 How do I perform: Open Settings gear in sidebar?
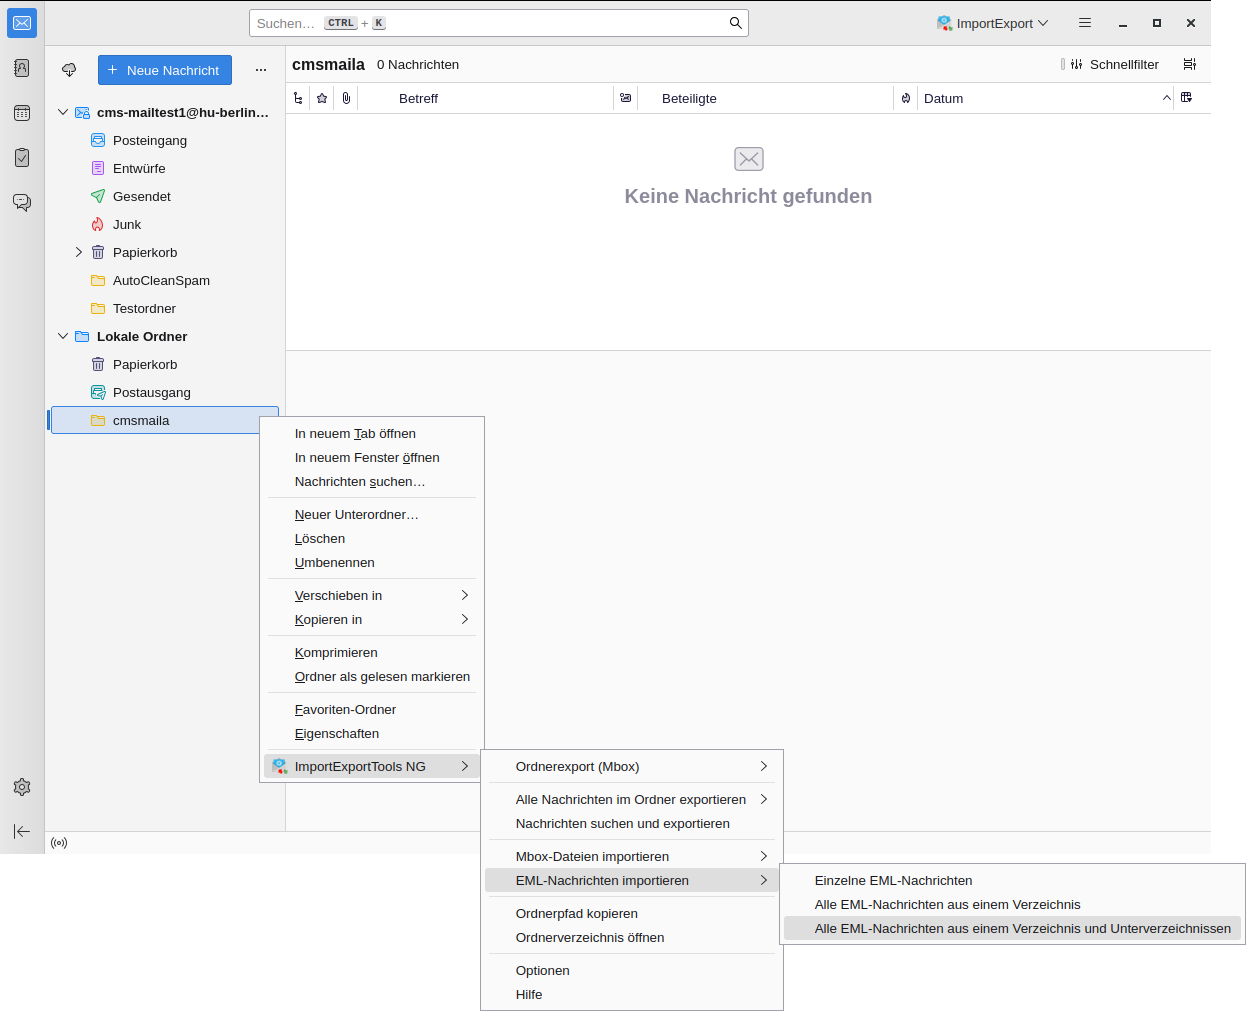pyautogui.click(x=22, y=787)
